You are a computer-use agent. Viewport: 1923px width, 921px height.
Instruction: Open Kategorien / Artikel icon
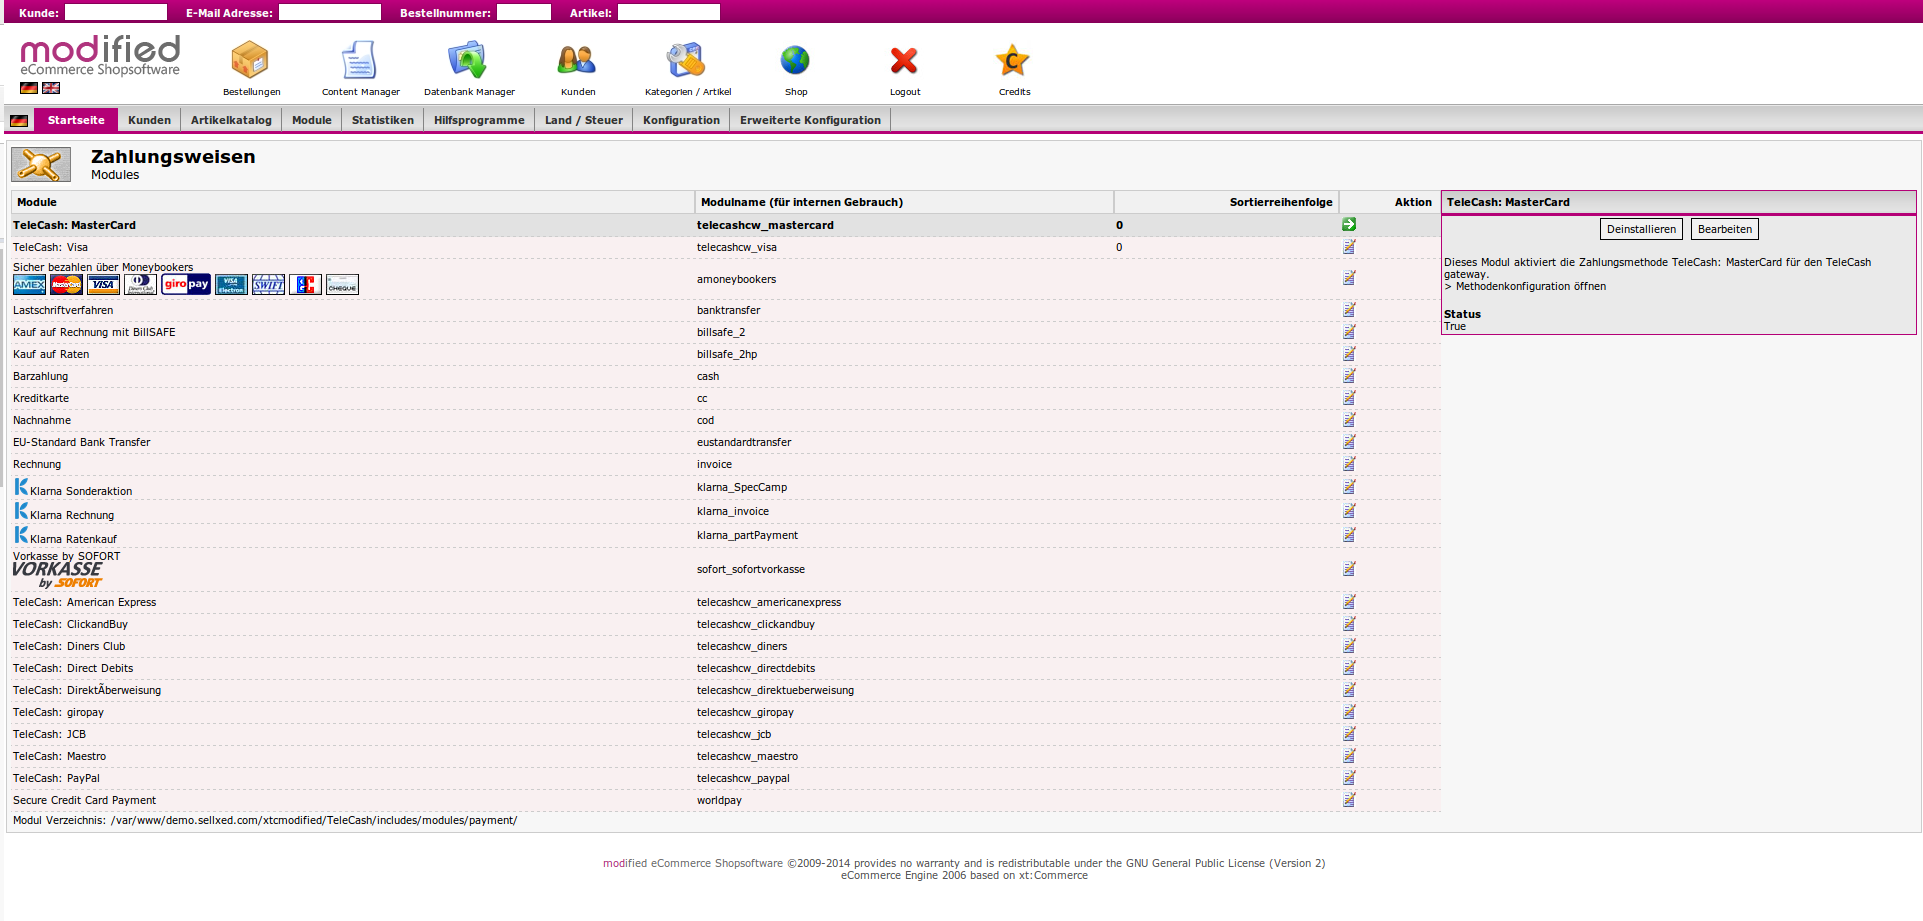(687, 61)
